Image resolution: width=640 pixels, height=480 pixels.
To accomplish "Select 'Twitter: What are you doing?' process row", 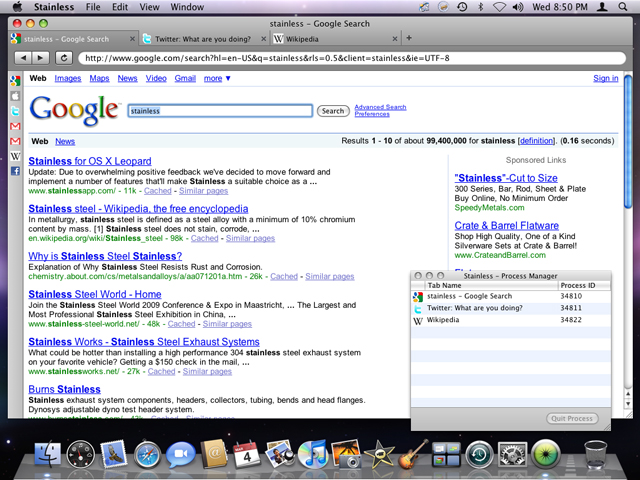I will [x=511, y=309].
